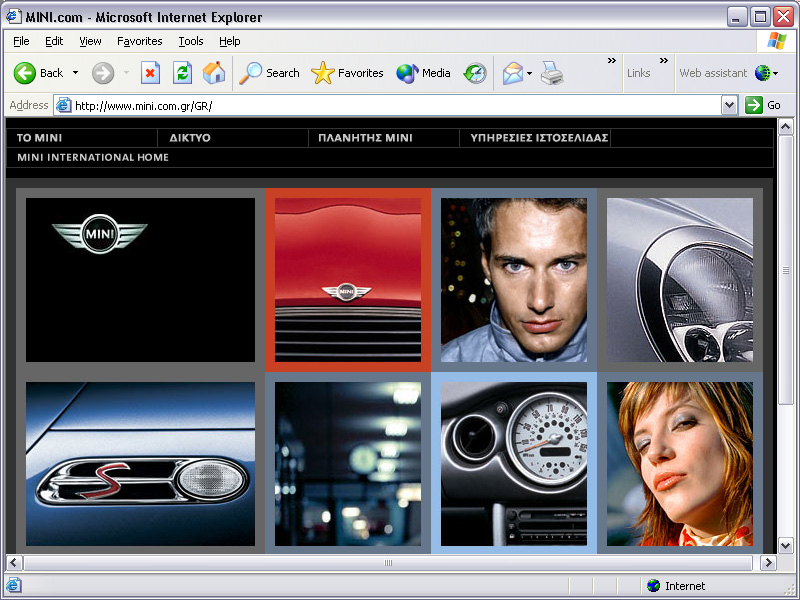Click the ΥΠΗΡΕΣΙΕΣ ΙΣΤΟΣΕΛΙΔΑΣ navigation link
The width and height of the screenshot is (800, 600).
[x=539, y=138]
